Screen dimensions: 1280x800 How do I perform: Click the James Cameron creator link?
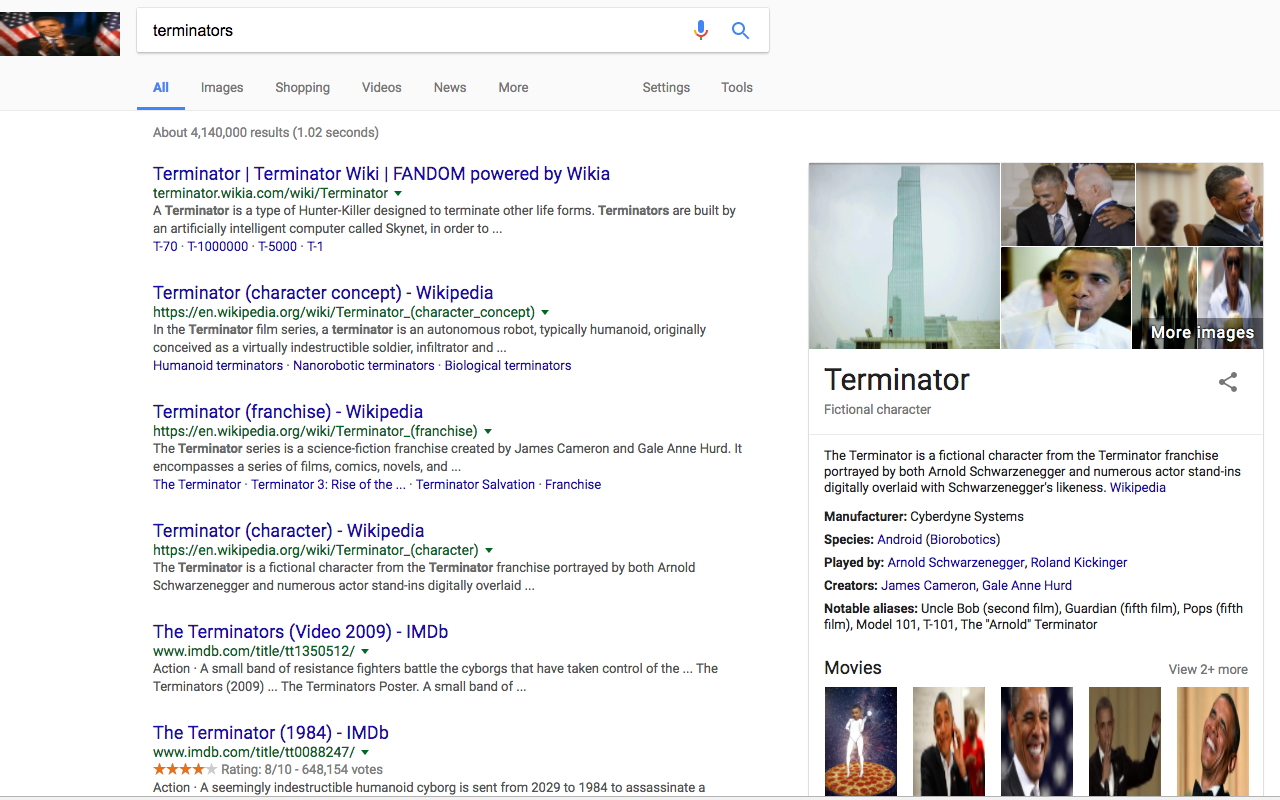pos(928,586)
